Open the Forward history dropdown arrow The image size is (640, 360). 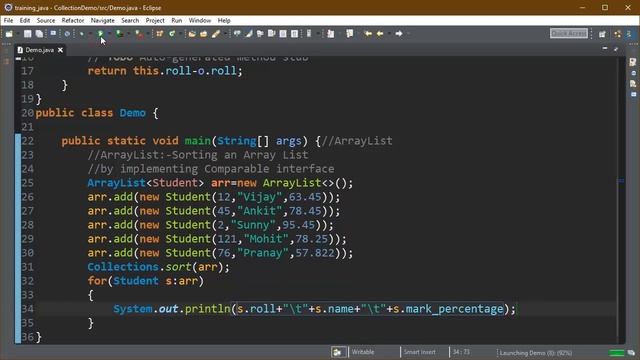408,33
